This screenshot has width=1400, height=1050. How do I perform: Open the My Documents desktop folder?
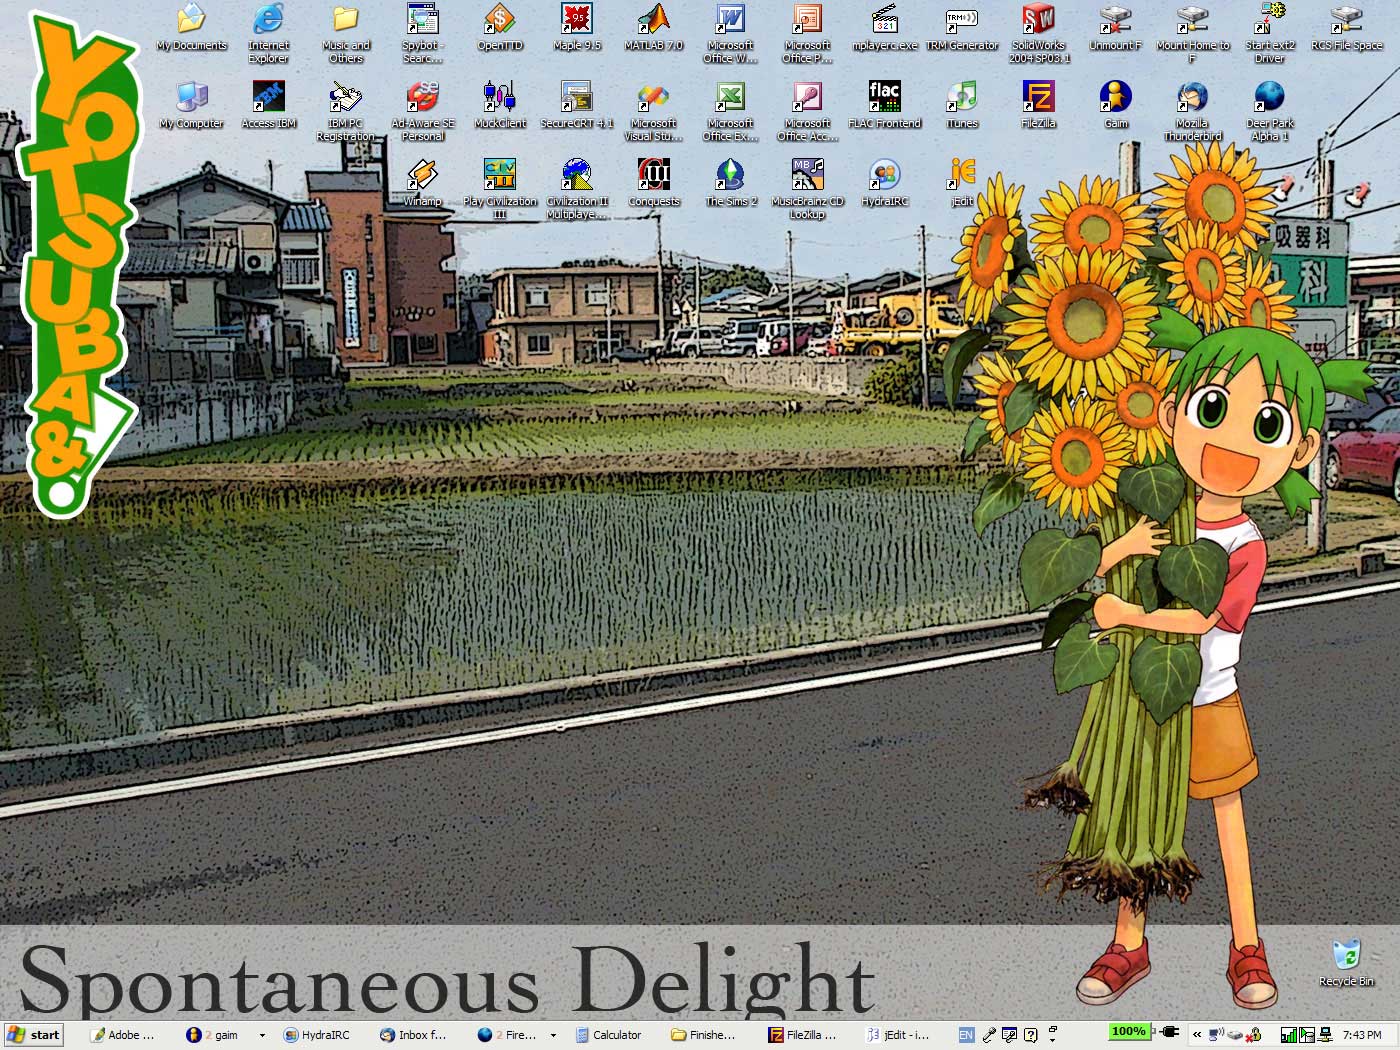point(191,27)
